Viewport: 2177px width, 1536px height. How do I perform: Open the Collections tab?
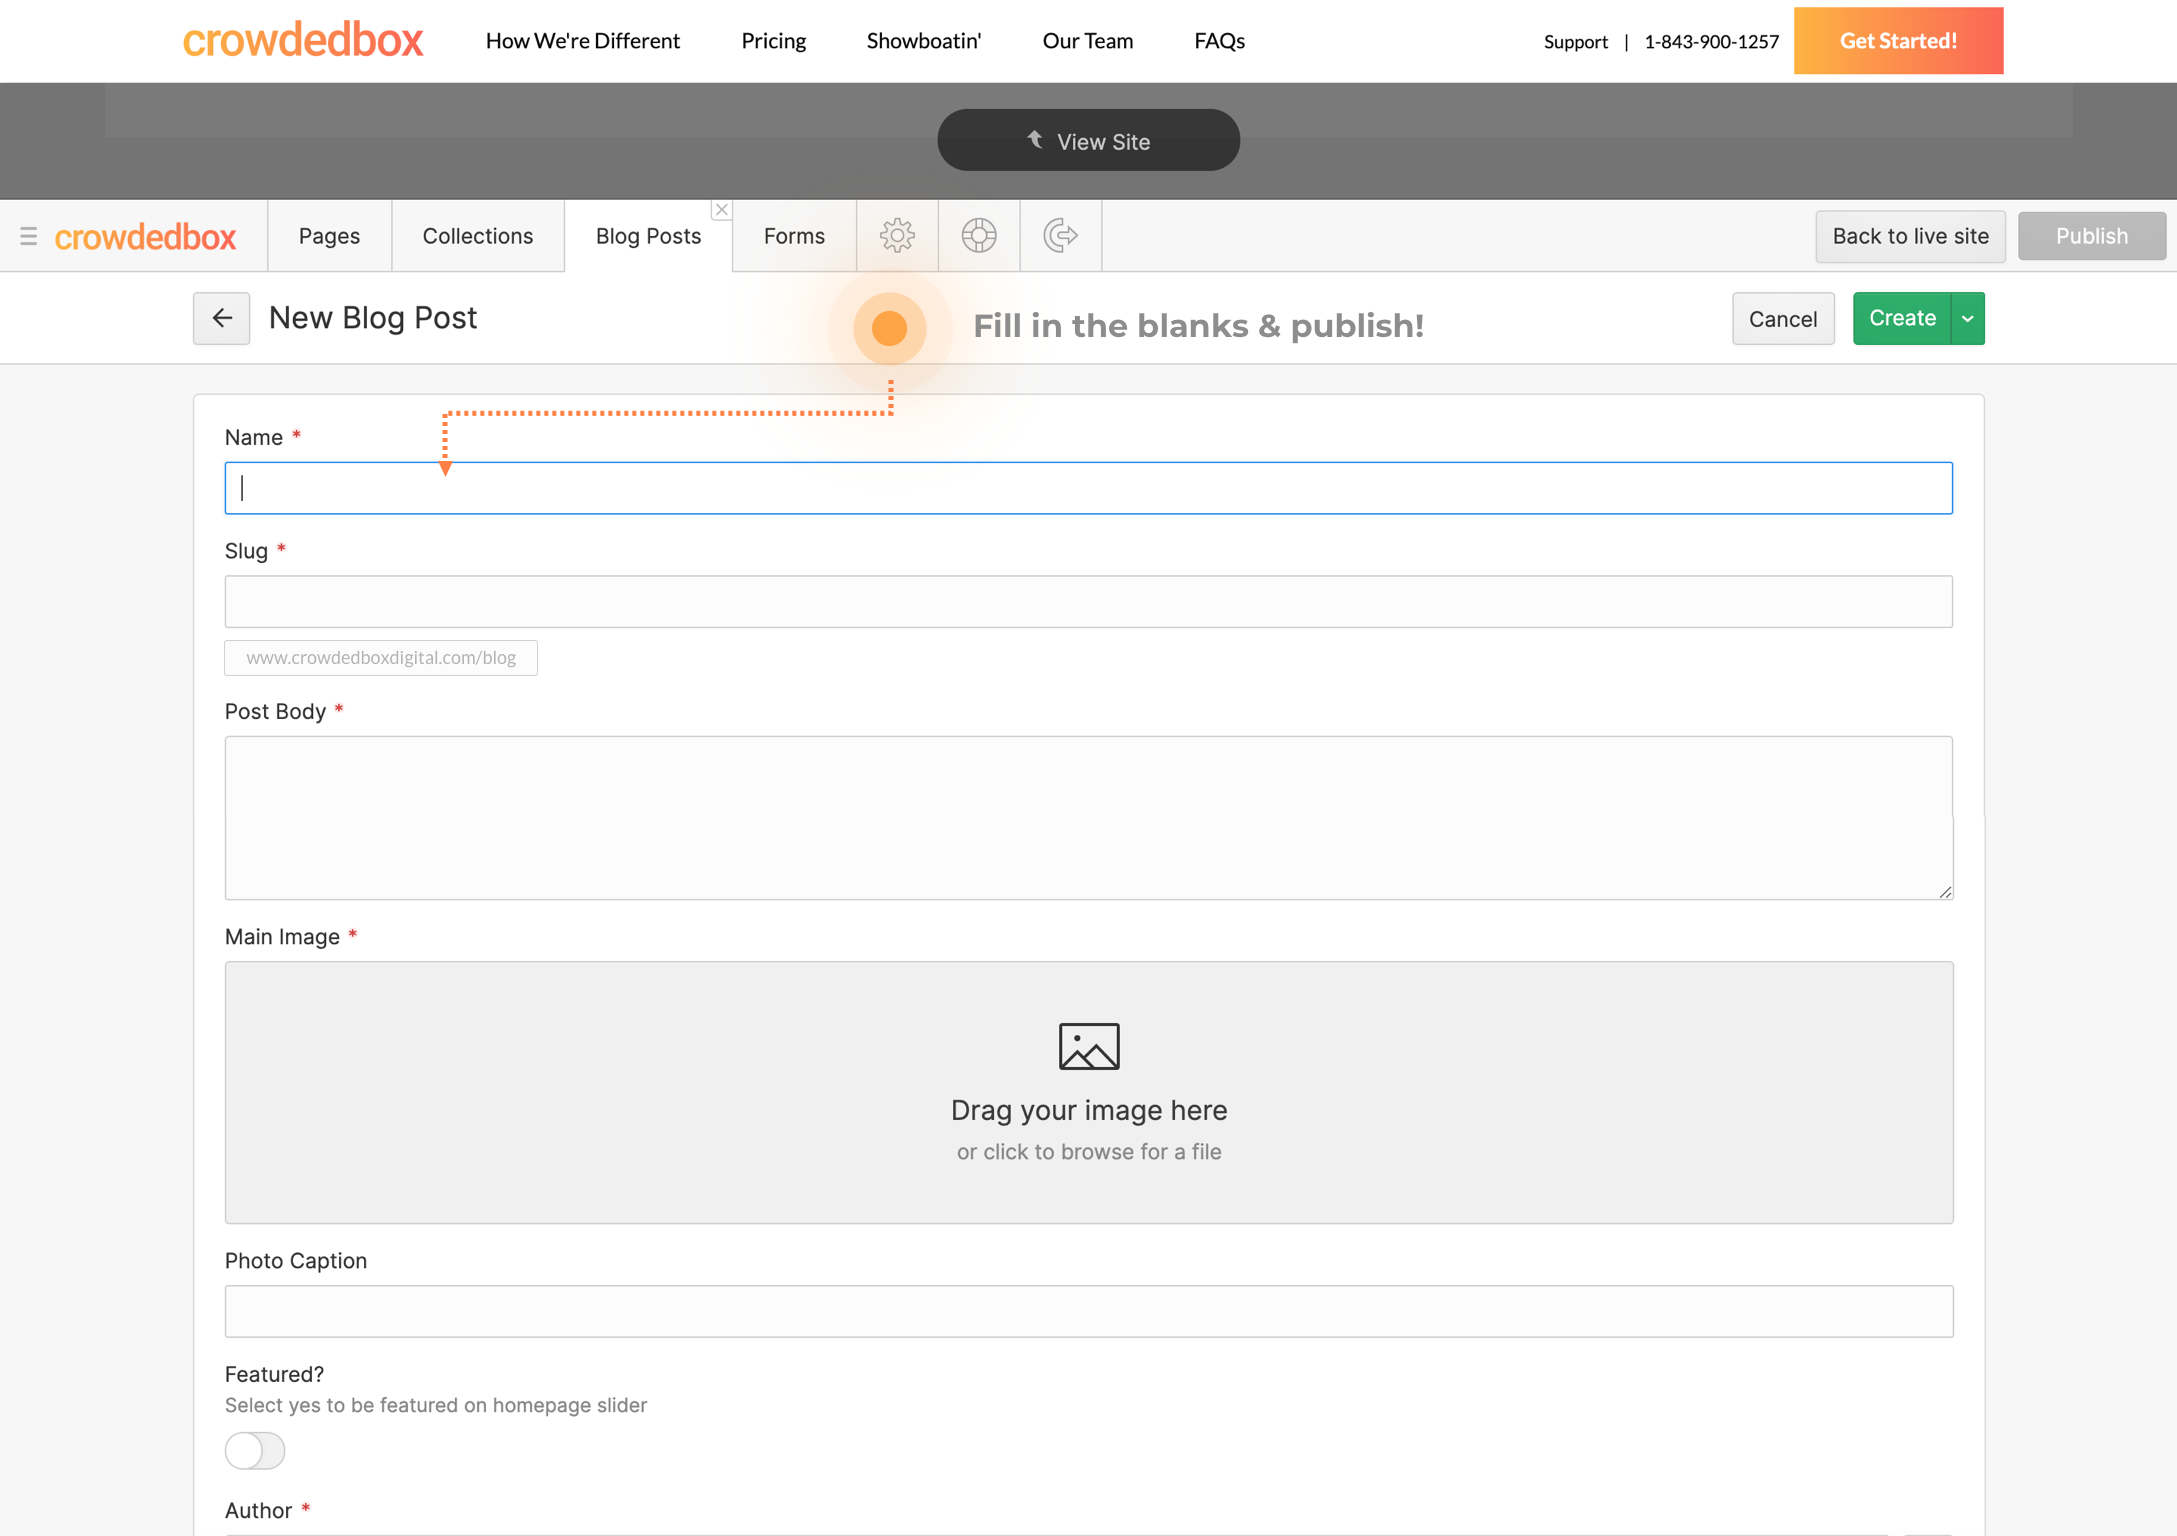pyautogui.click(x=477, y=236)
